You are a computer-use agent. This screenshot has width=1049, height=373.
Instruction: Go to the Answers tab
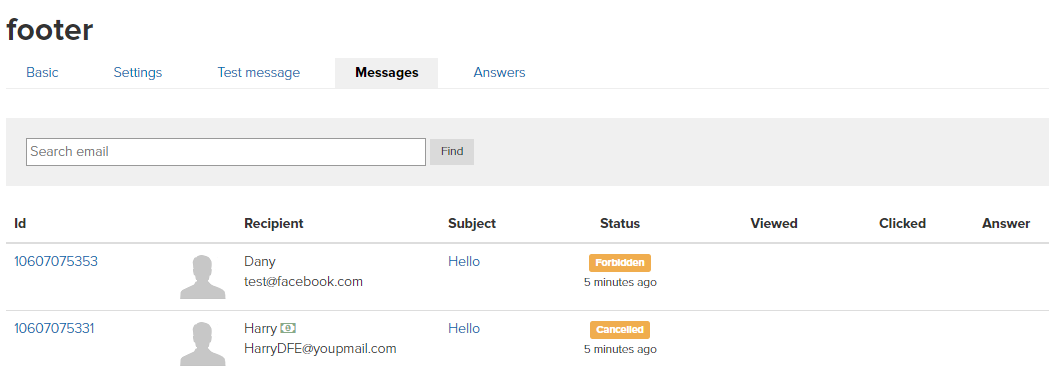tap(499, 72)
